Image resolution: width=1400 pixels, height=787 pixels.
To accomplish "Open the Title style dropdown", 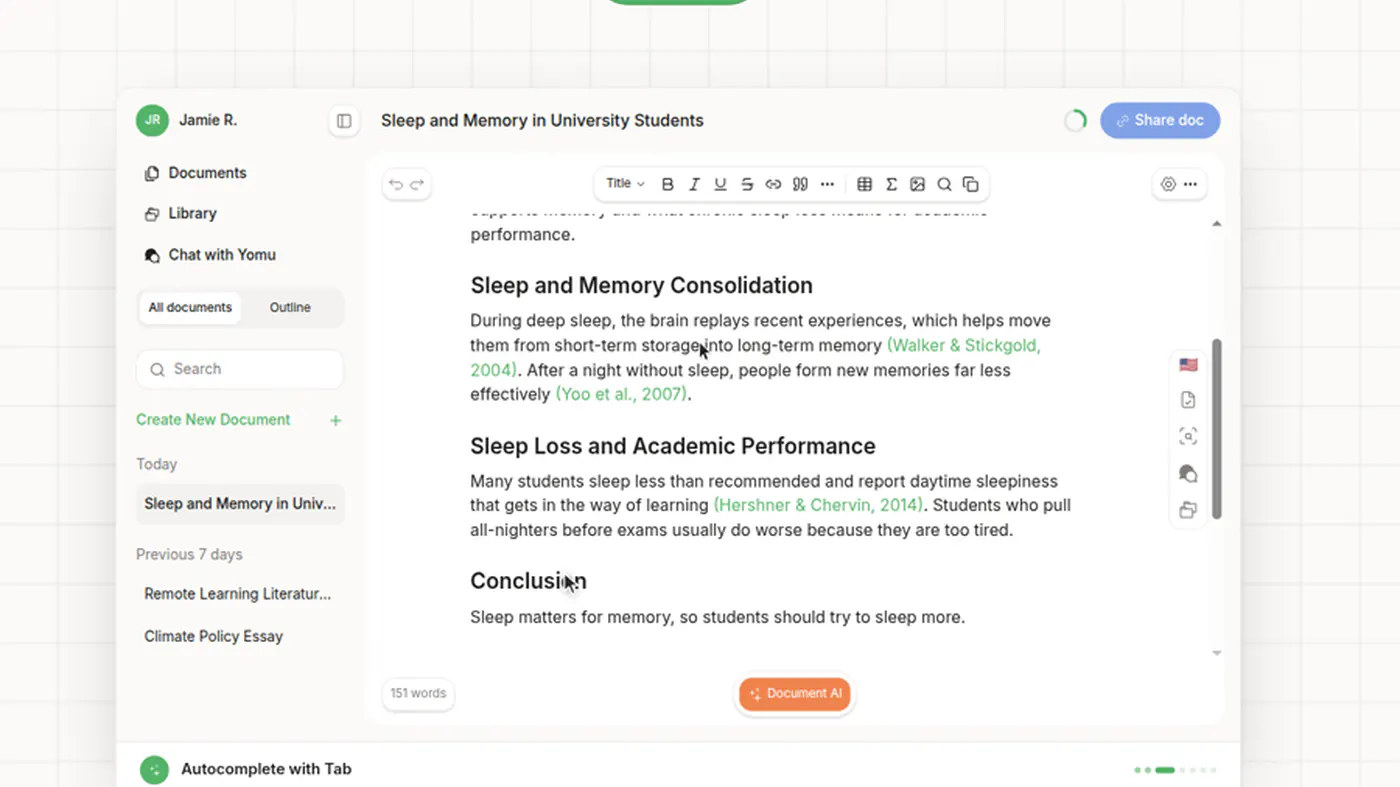I will click(x=626, y=184).
